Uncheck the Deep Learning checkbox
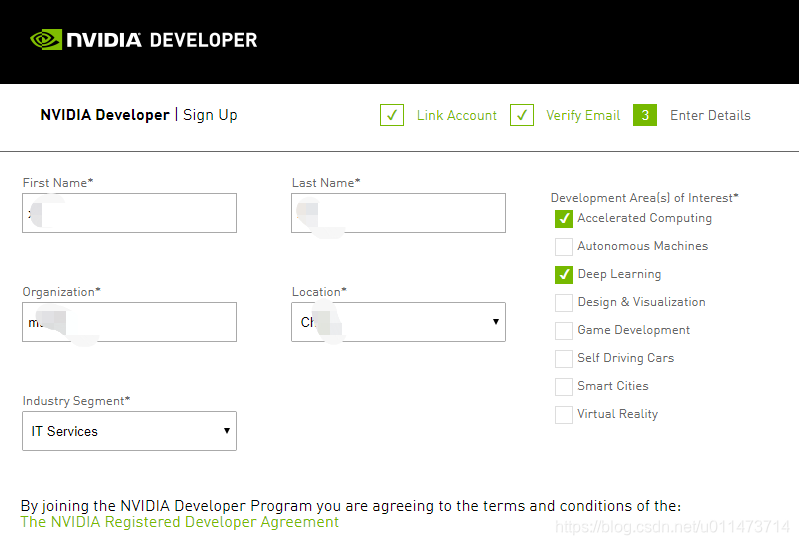This screenshot has height=545, width=799. click(x=564, y=275)
